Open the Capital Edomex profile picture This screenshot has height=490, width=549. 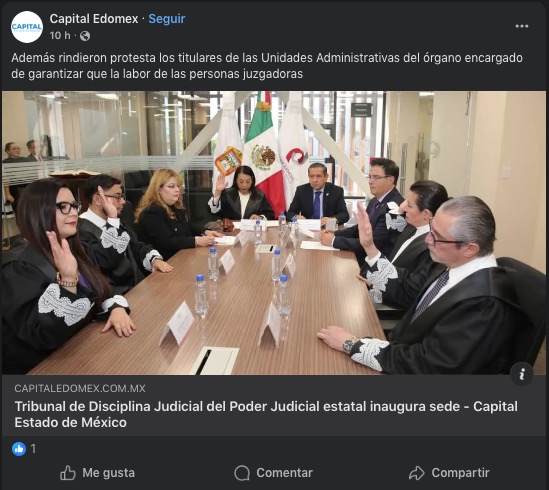pyautogui.click(x=27, y=27)
